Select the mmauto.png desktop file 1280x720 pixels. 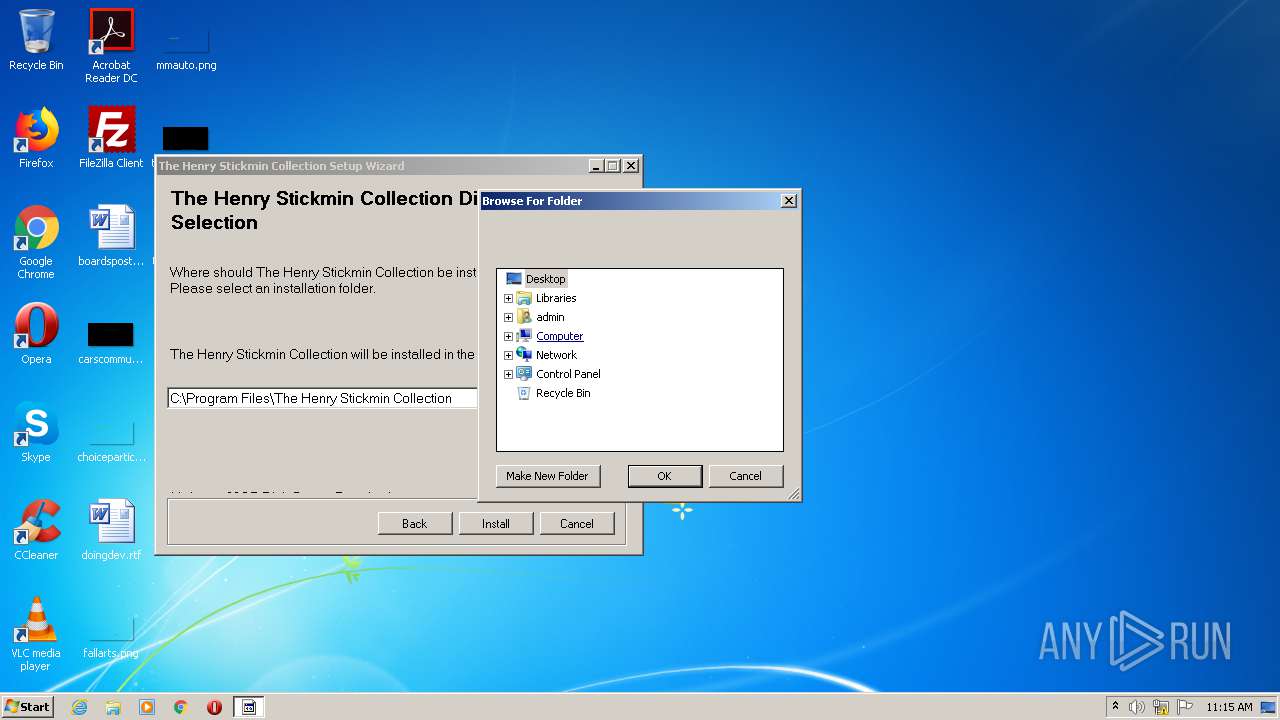point(186,46)
